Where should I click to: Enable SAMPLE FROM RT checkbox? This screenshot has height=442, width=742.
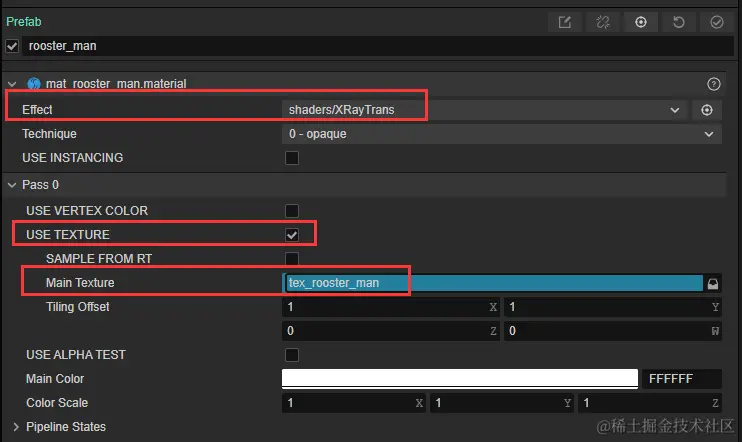coord(292,259)
